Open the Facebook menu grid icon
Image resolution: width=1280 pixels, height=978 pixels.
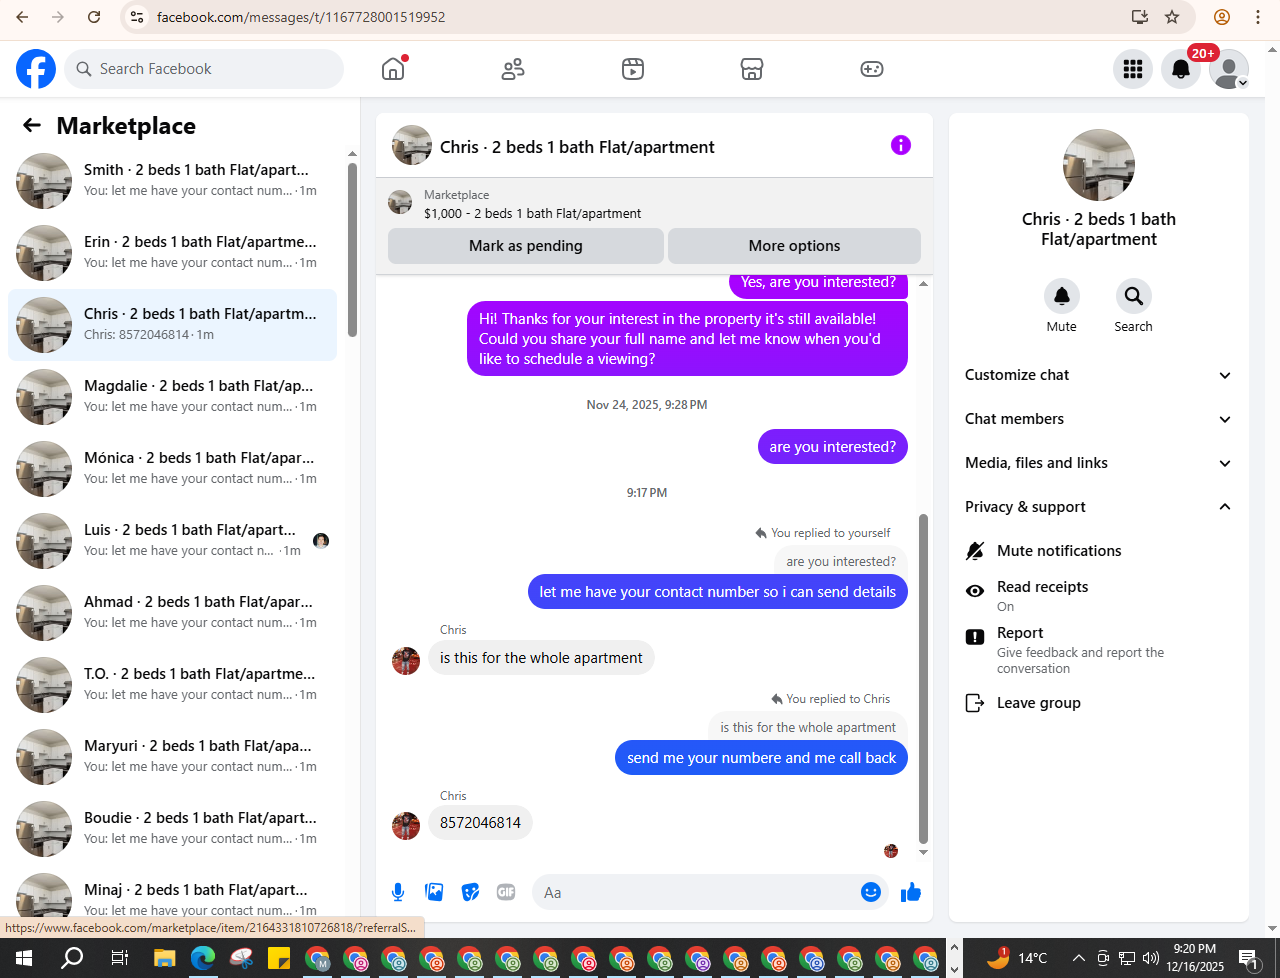coord(1133,69)
